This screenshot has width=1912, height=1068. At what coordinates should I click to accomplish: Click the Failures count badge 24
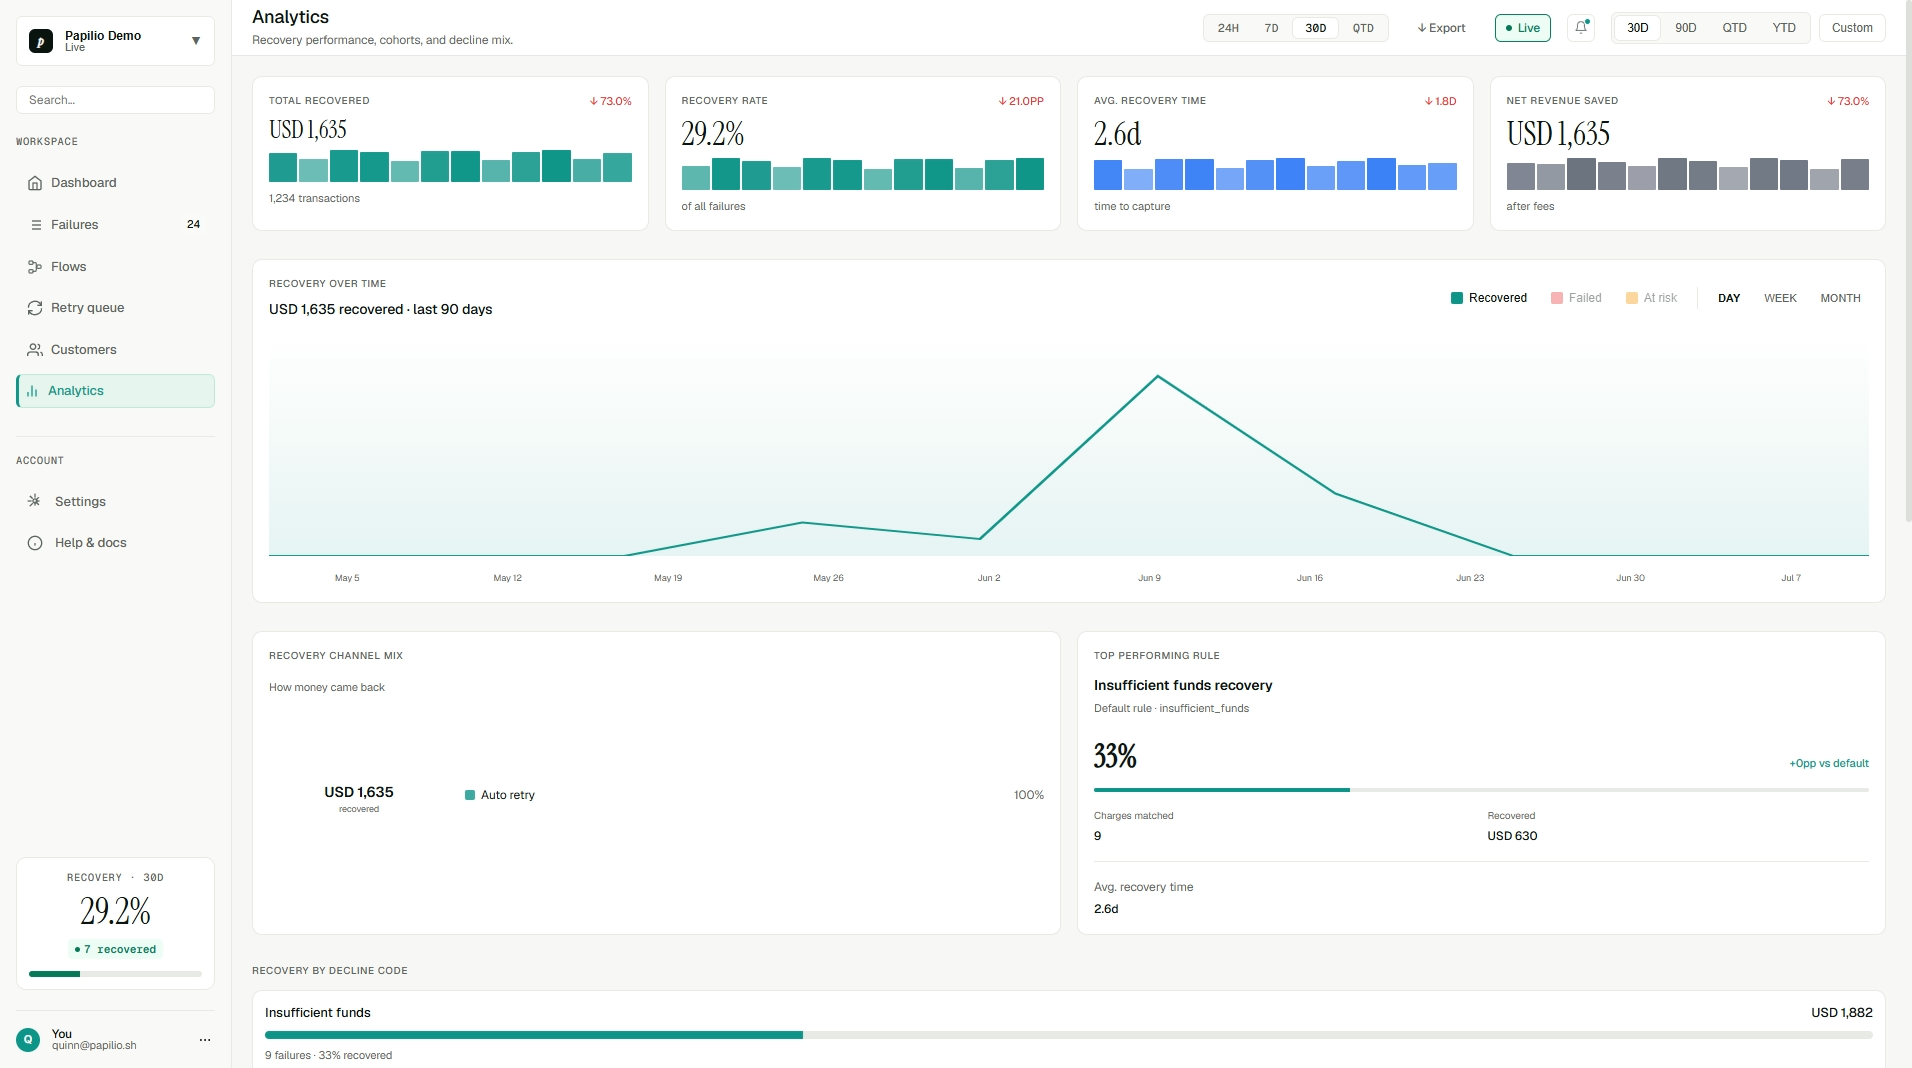click(194, 225)
